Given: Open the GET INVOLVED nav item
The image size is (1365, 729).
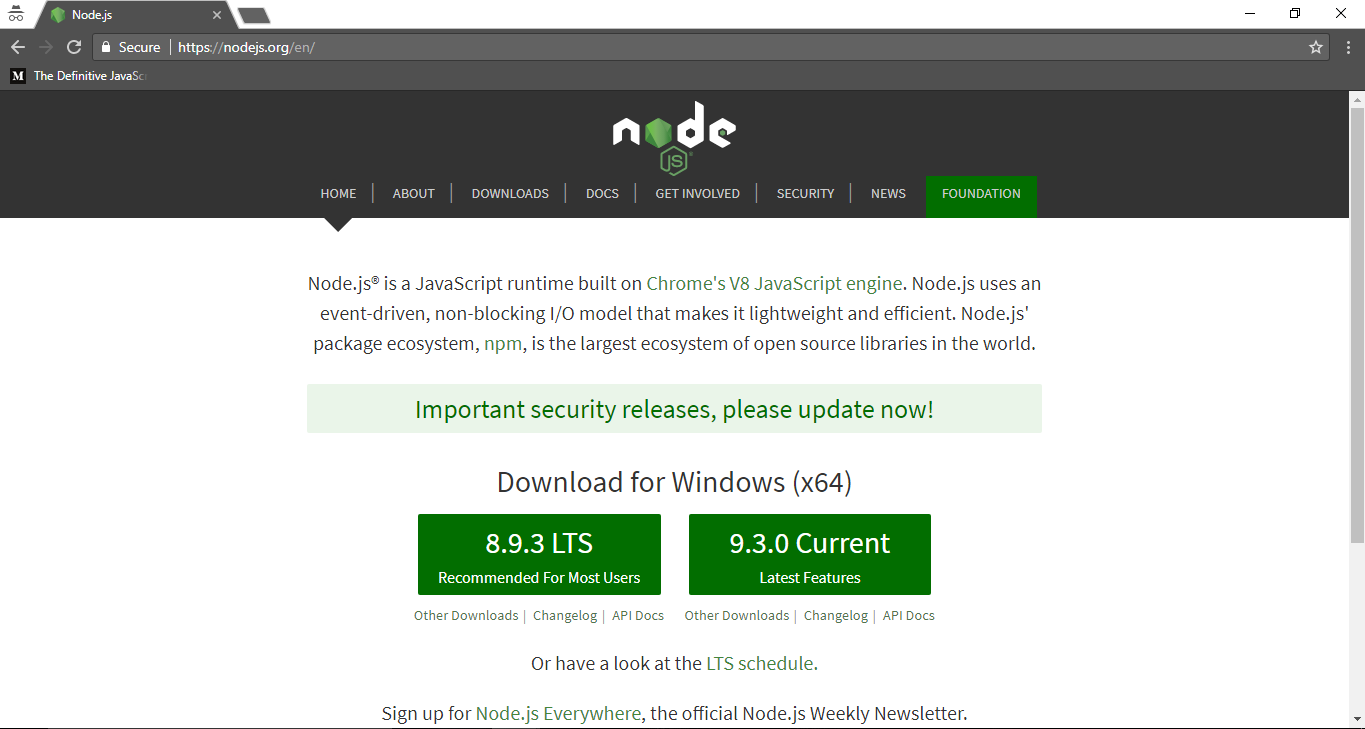Looking at the screenshot, I should pyautogui.click(x=698, y=194).
